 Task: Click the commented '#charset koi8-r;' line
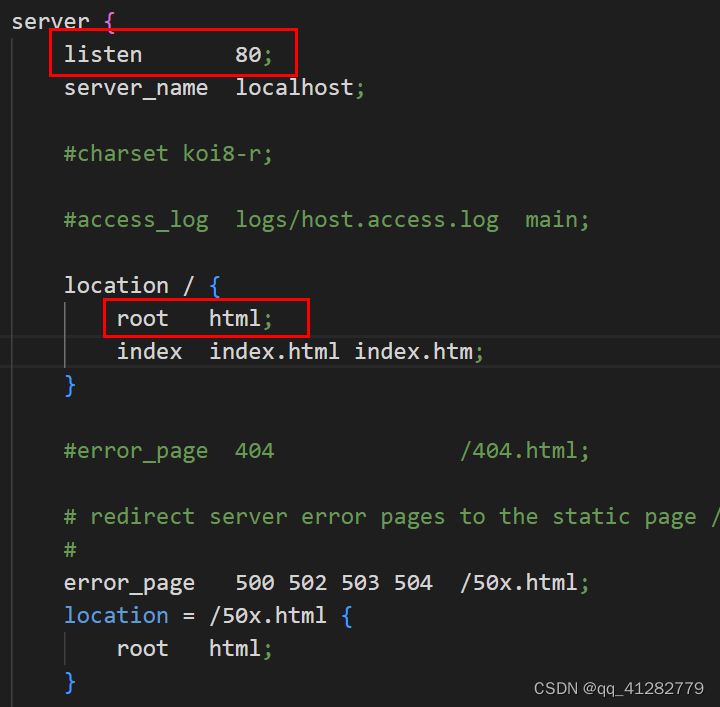coord(168,153)
